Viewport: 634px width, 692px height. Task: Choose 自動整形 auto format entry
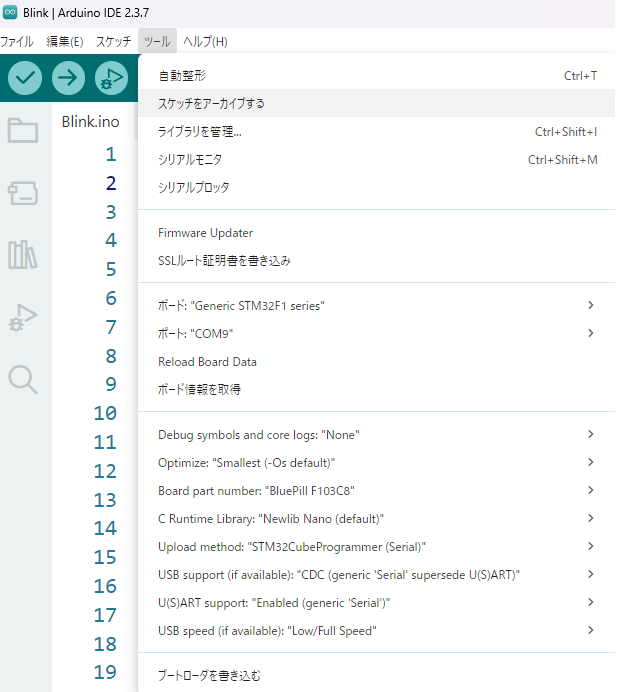coord(182,75)
